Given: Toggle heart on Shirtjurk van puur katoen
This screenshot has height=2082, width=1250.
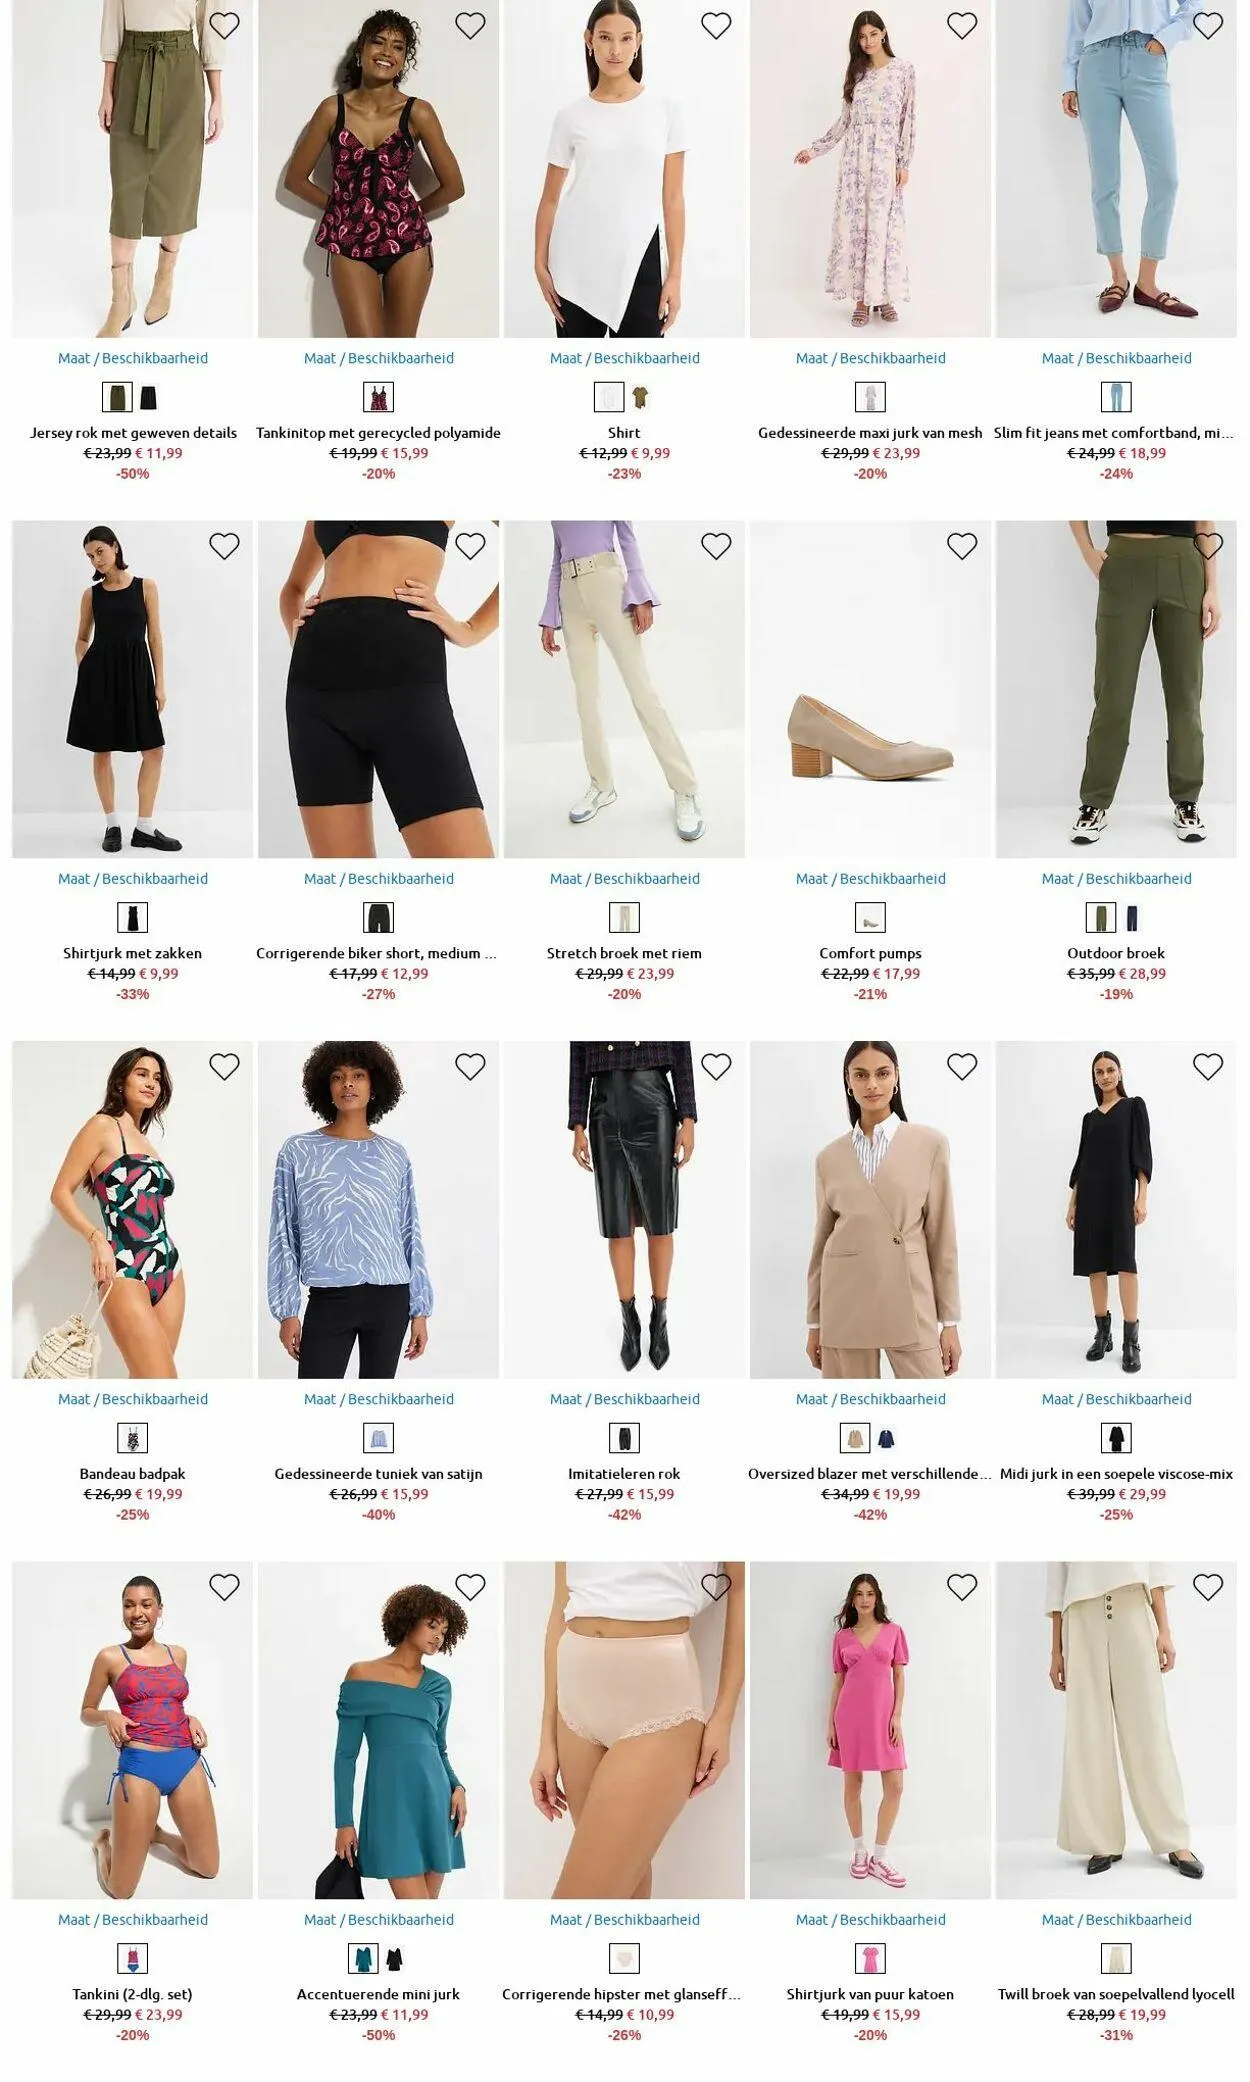Looking at the screenshot, I should tap(962, 1587).
